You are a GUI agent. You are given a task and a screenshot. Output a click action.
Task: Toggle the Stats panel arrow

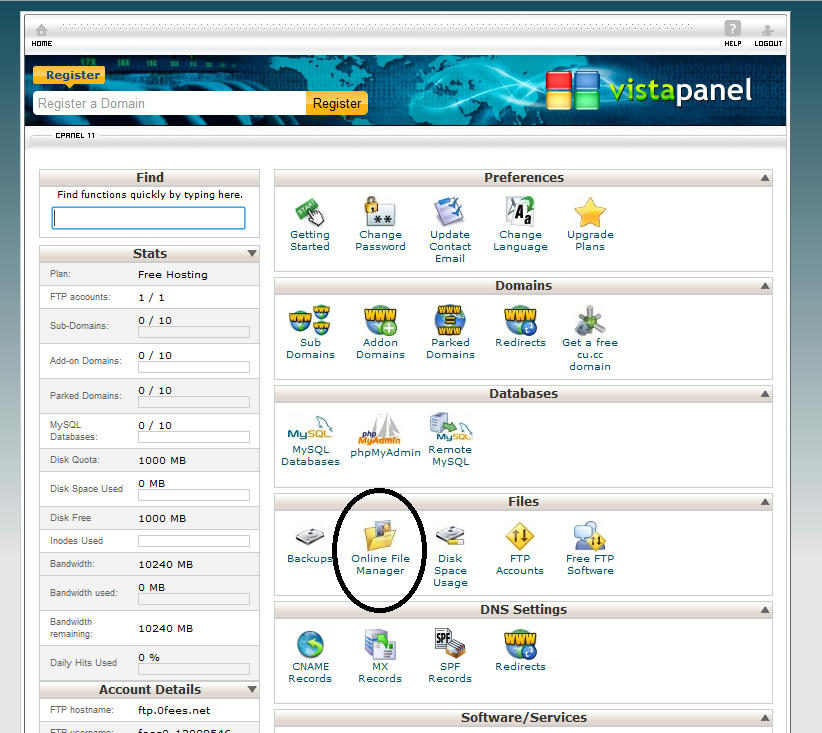click(252, 254)
